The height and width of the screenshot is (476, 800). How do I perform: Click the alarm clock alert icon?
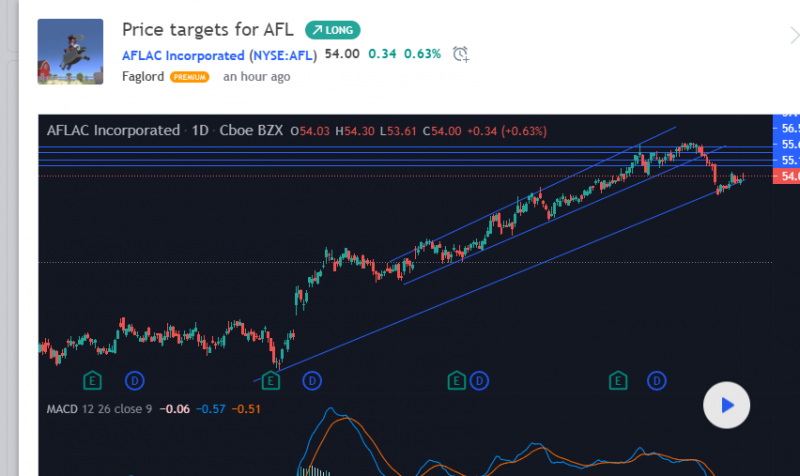(461, 54)
